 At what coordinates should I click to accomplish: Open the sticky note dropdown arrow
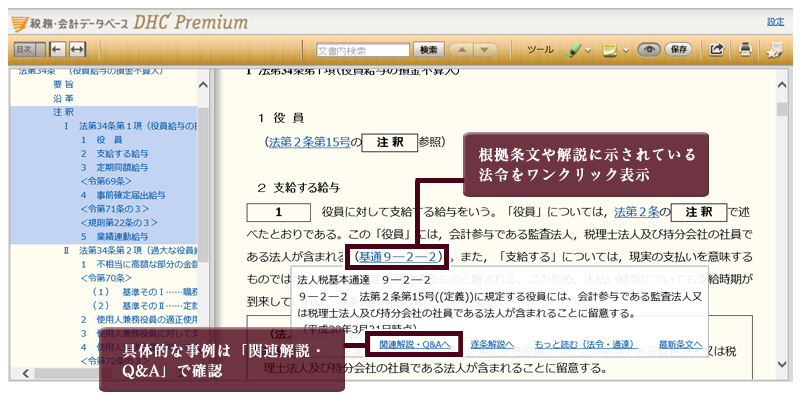point(624,49)
